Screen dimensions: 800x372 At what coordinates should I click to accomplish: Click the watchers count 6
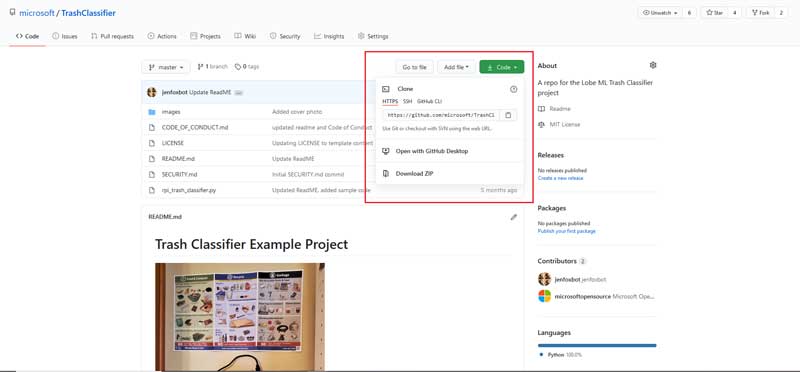pyautogui.click(x=689, y=13)
